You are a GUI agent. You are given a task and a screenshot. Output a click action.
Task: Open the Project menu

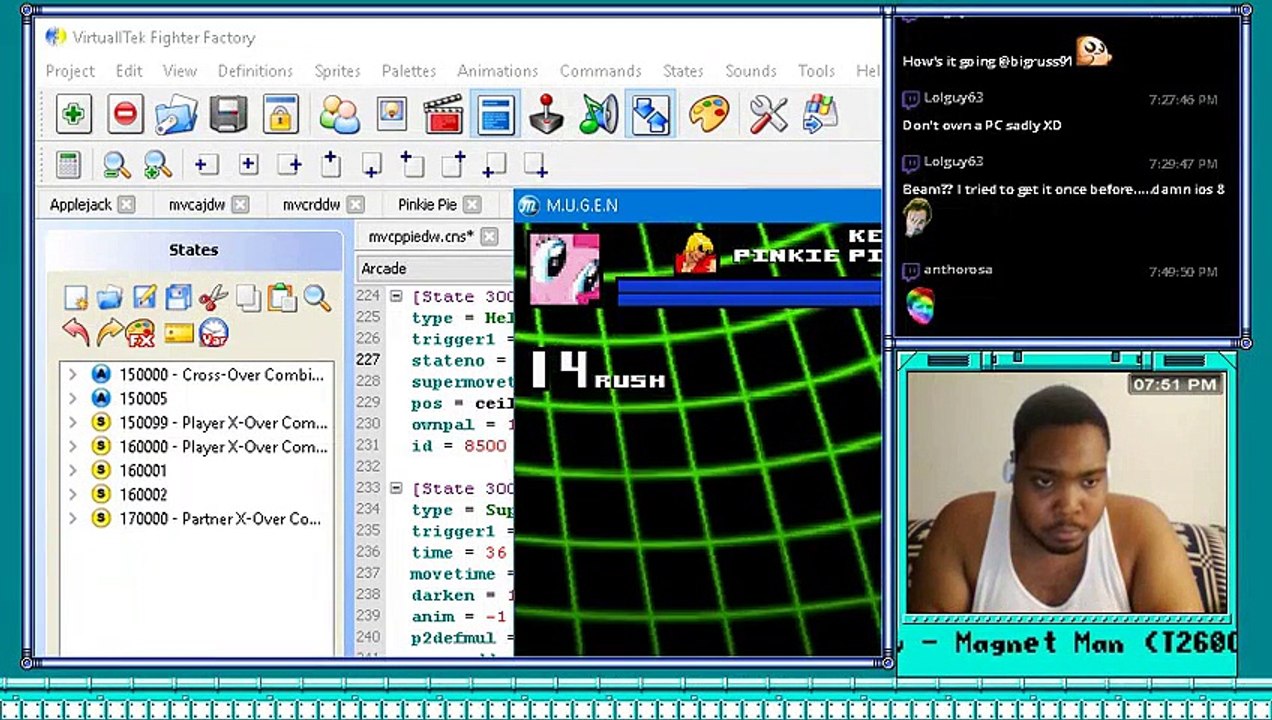pyautogui.click(x=70, y=71)
